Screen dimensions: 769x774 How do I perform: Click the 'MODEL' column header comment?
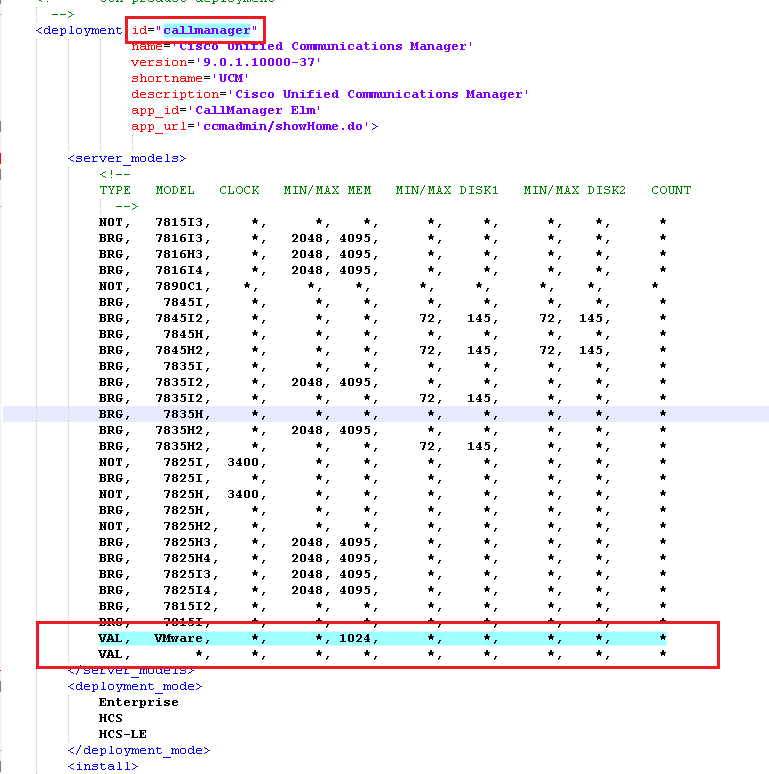click(x=175, y=190)
